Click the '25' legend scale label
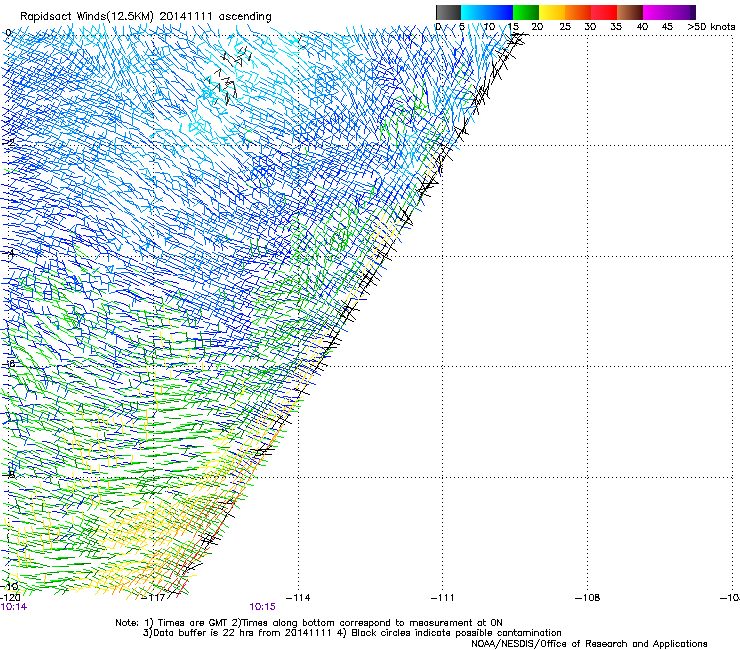This screenshot has height=650, width=740. pos(565,27)
